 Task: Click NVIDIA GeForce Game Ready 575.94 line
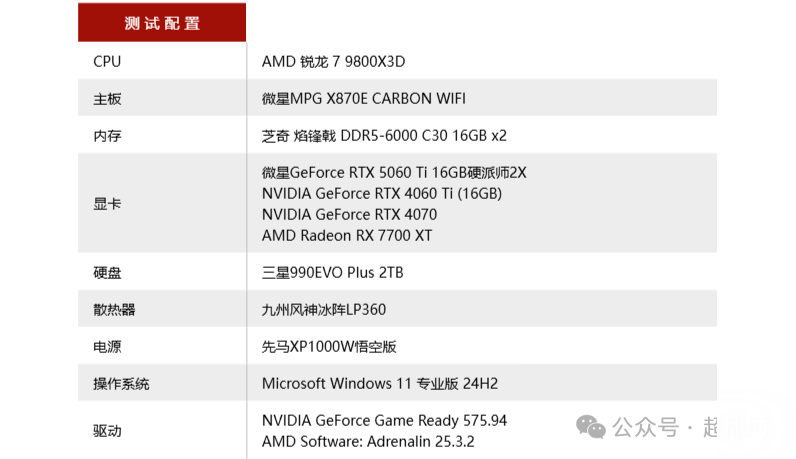coord(384,420)
